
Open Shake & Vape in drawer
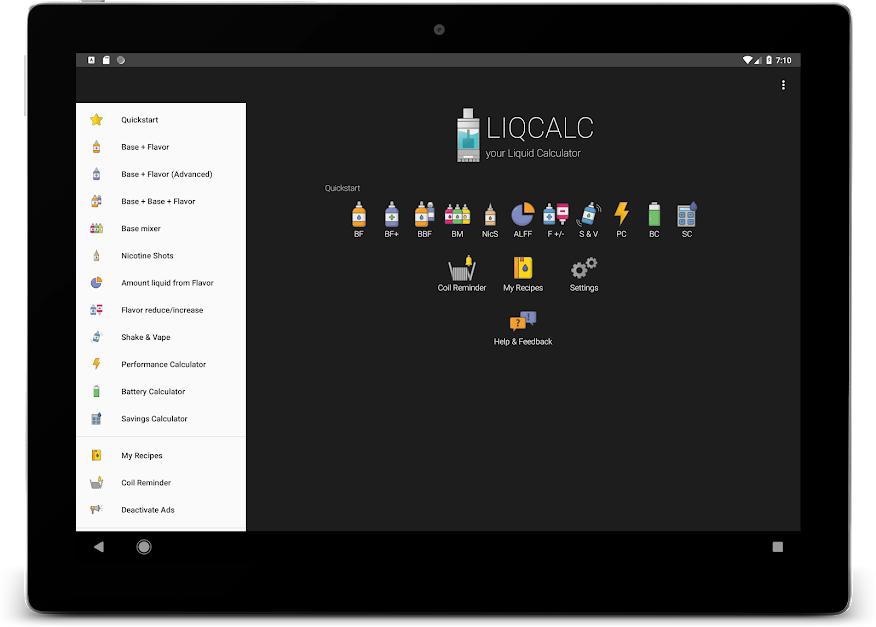point(161,337)
